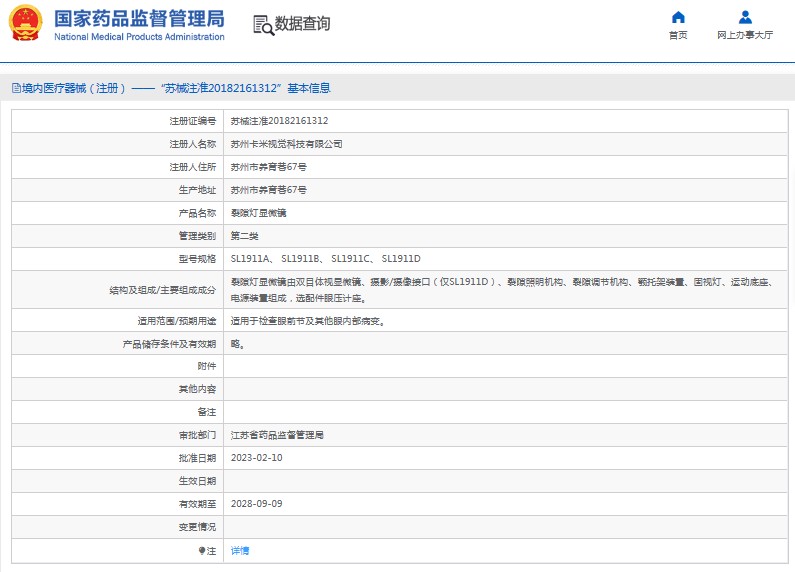Click the 型号规格 label
This screenshot has width=795, height=572.
click(197, 259)
